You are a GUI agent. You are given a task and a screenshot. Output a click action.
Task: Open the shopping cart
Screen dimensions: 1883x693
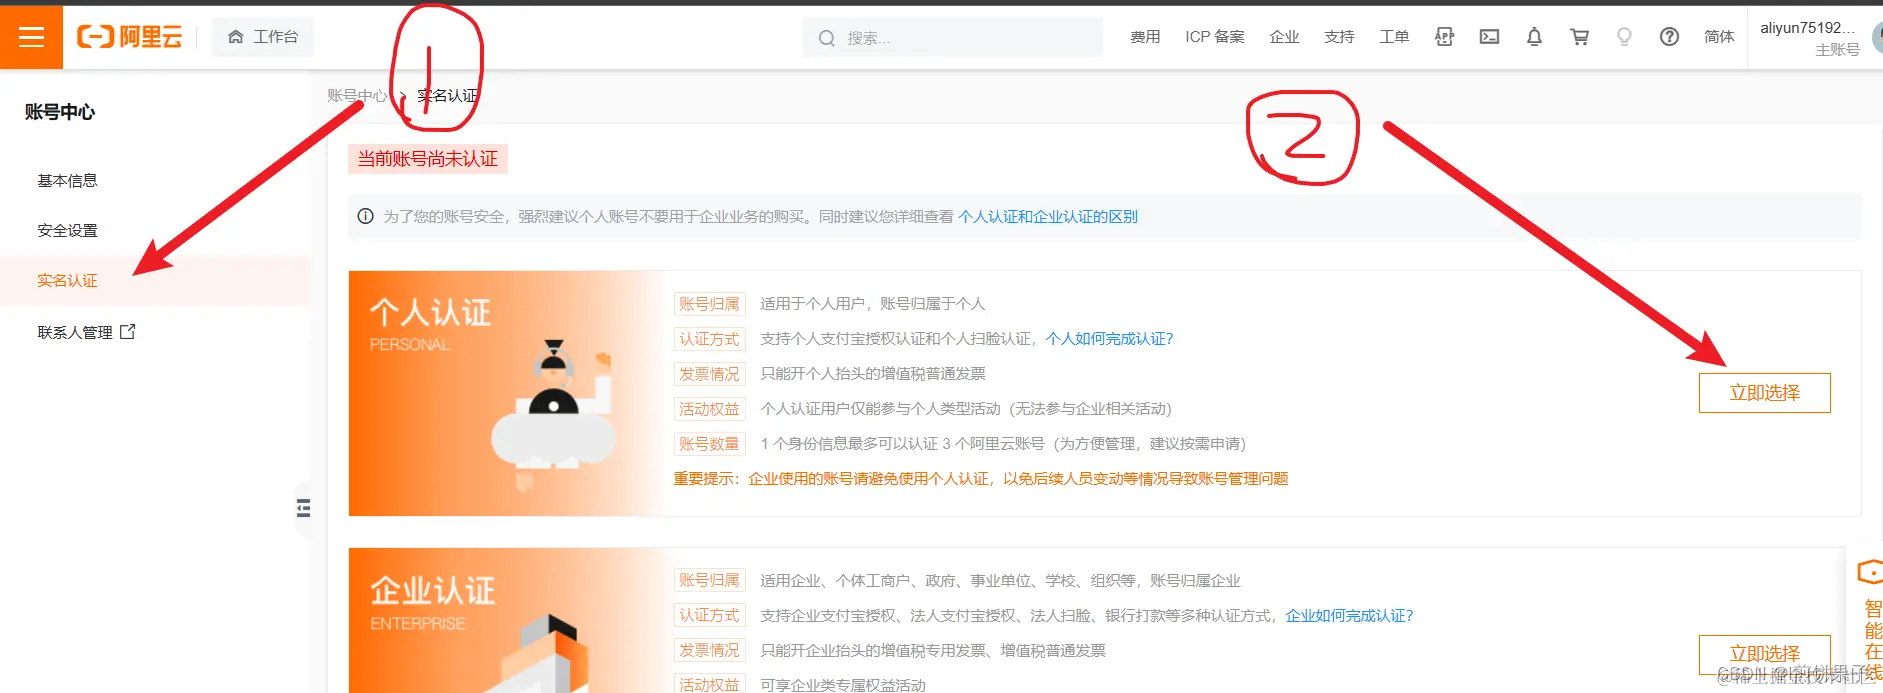pyautogui.click(x=1580, y=37)
